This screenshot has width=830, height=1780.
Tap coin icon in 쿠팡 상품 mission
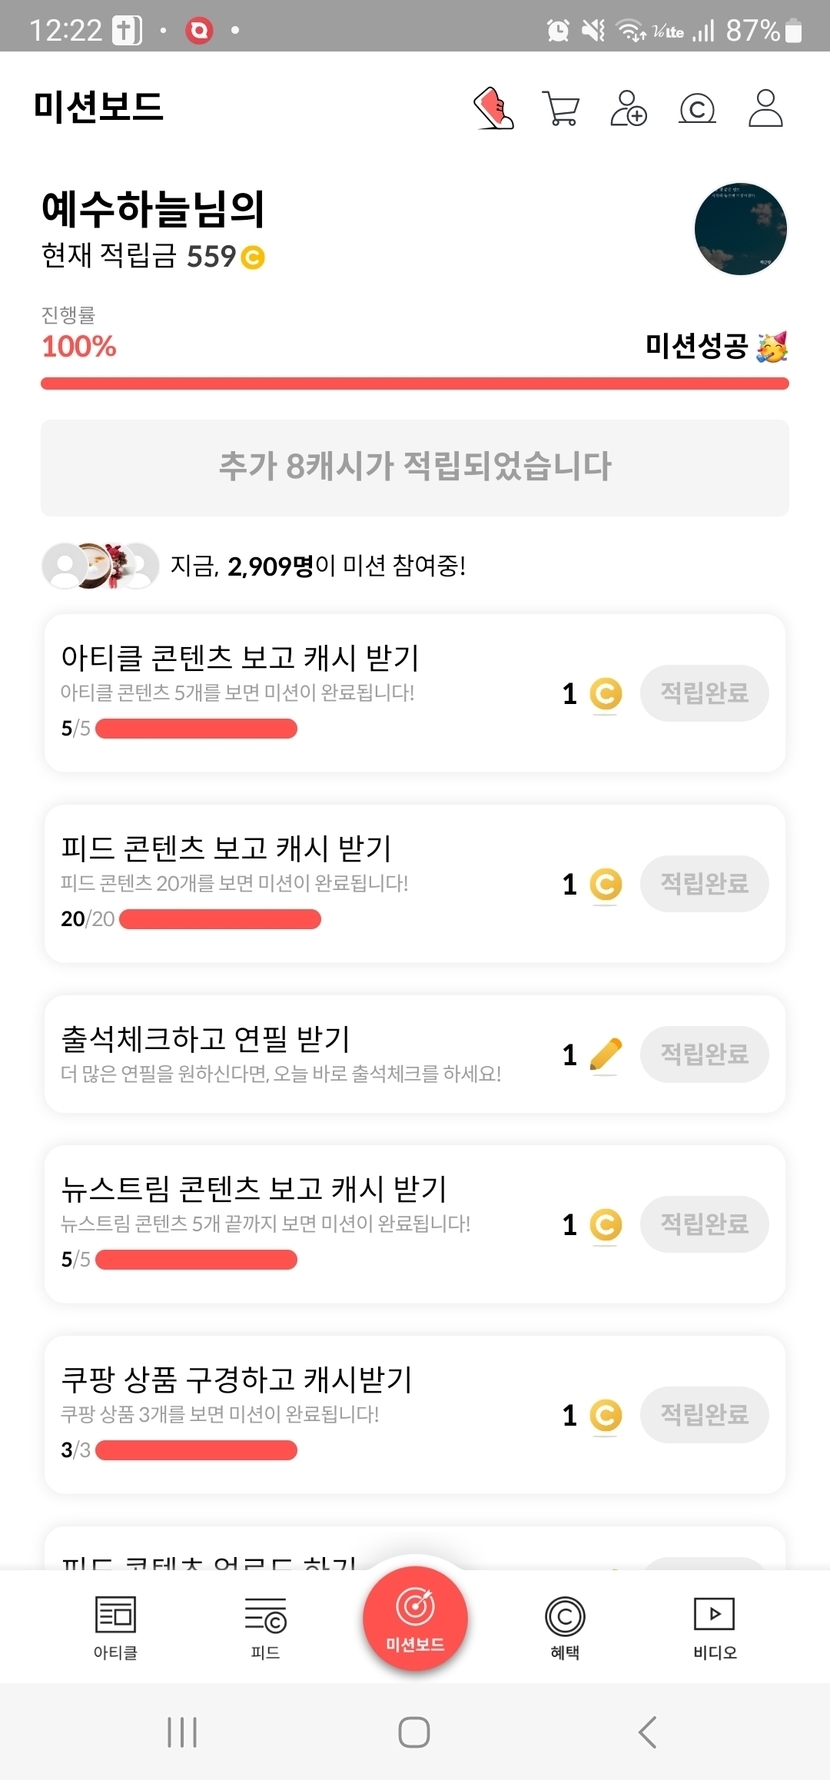[x=605, y=1415]
